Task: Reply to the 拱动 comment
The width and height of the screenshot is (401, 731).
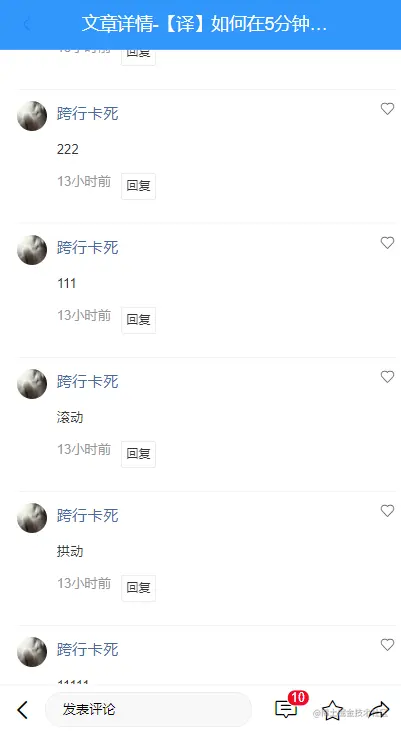Action: tap(138, 588)
